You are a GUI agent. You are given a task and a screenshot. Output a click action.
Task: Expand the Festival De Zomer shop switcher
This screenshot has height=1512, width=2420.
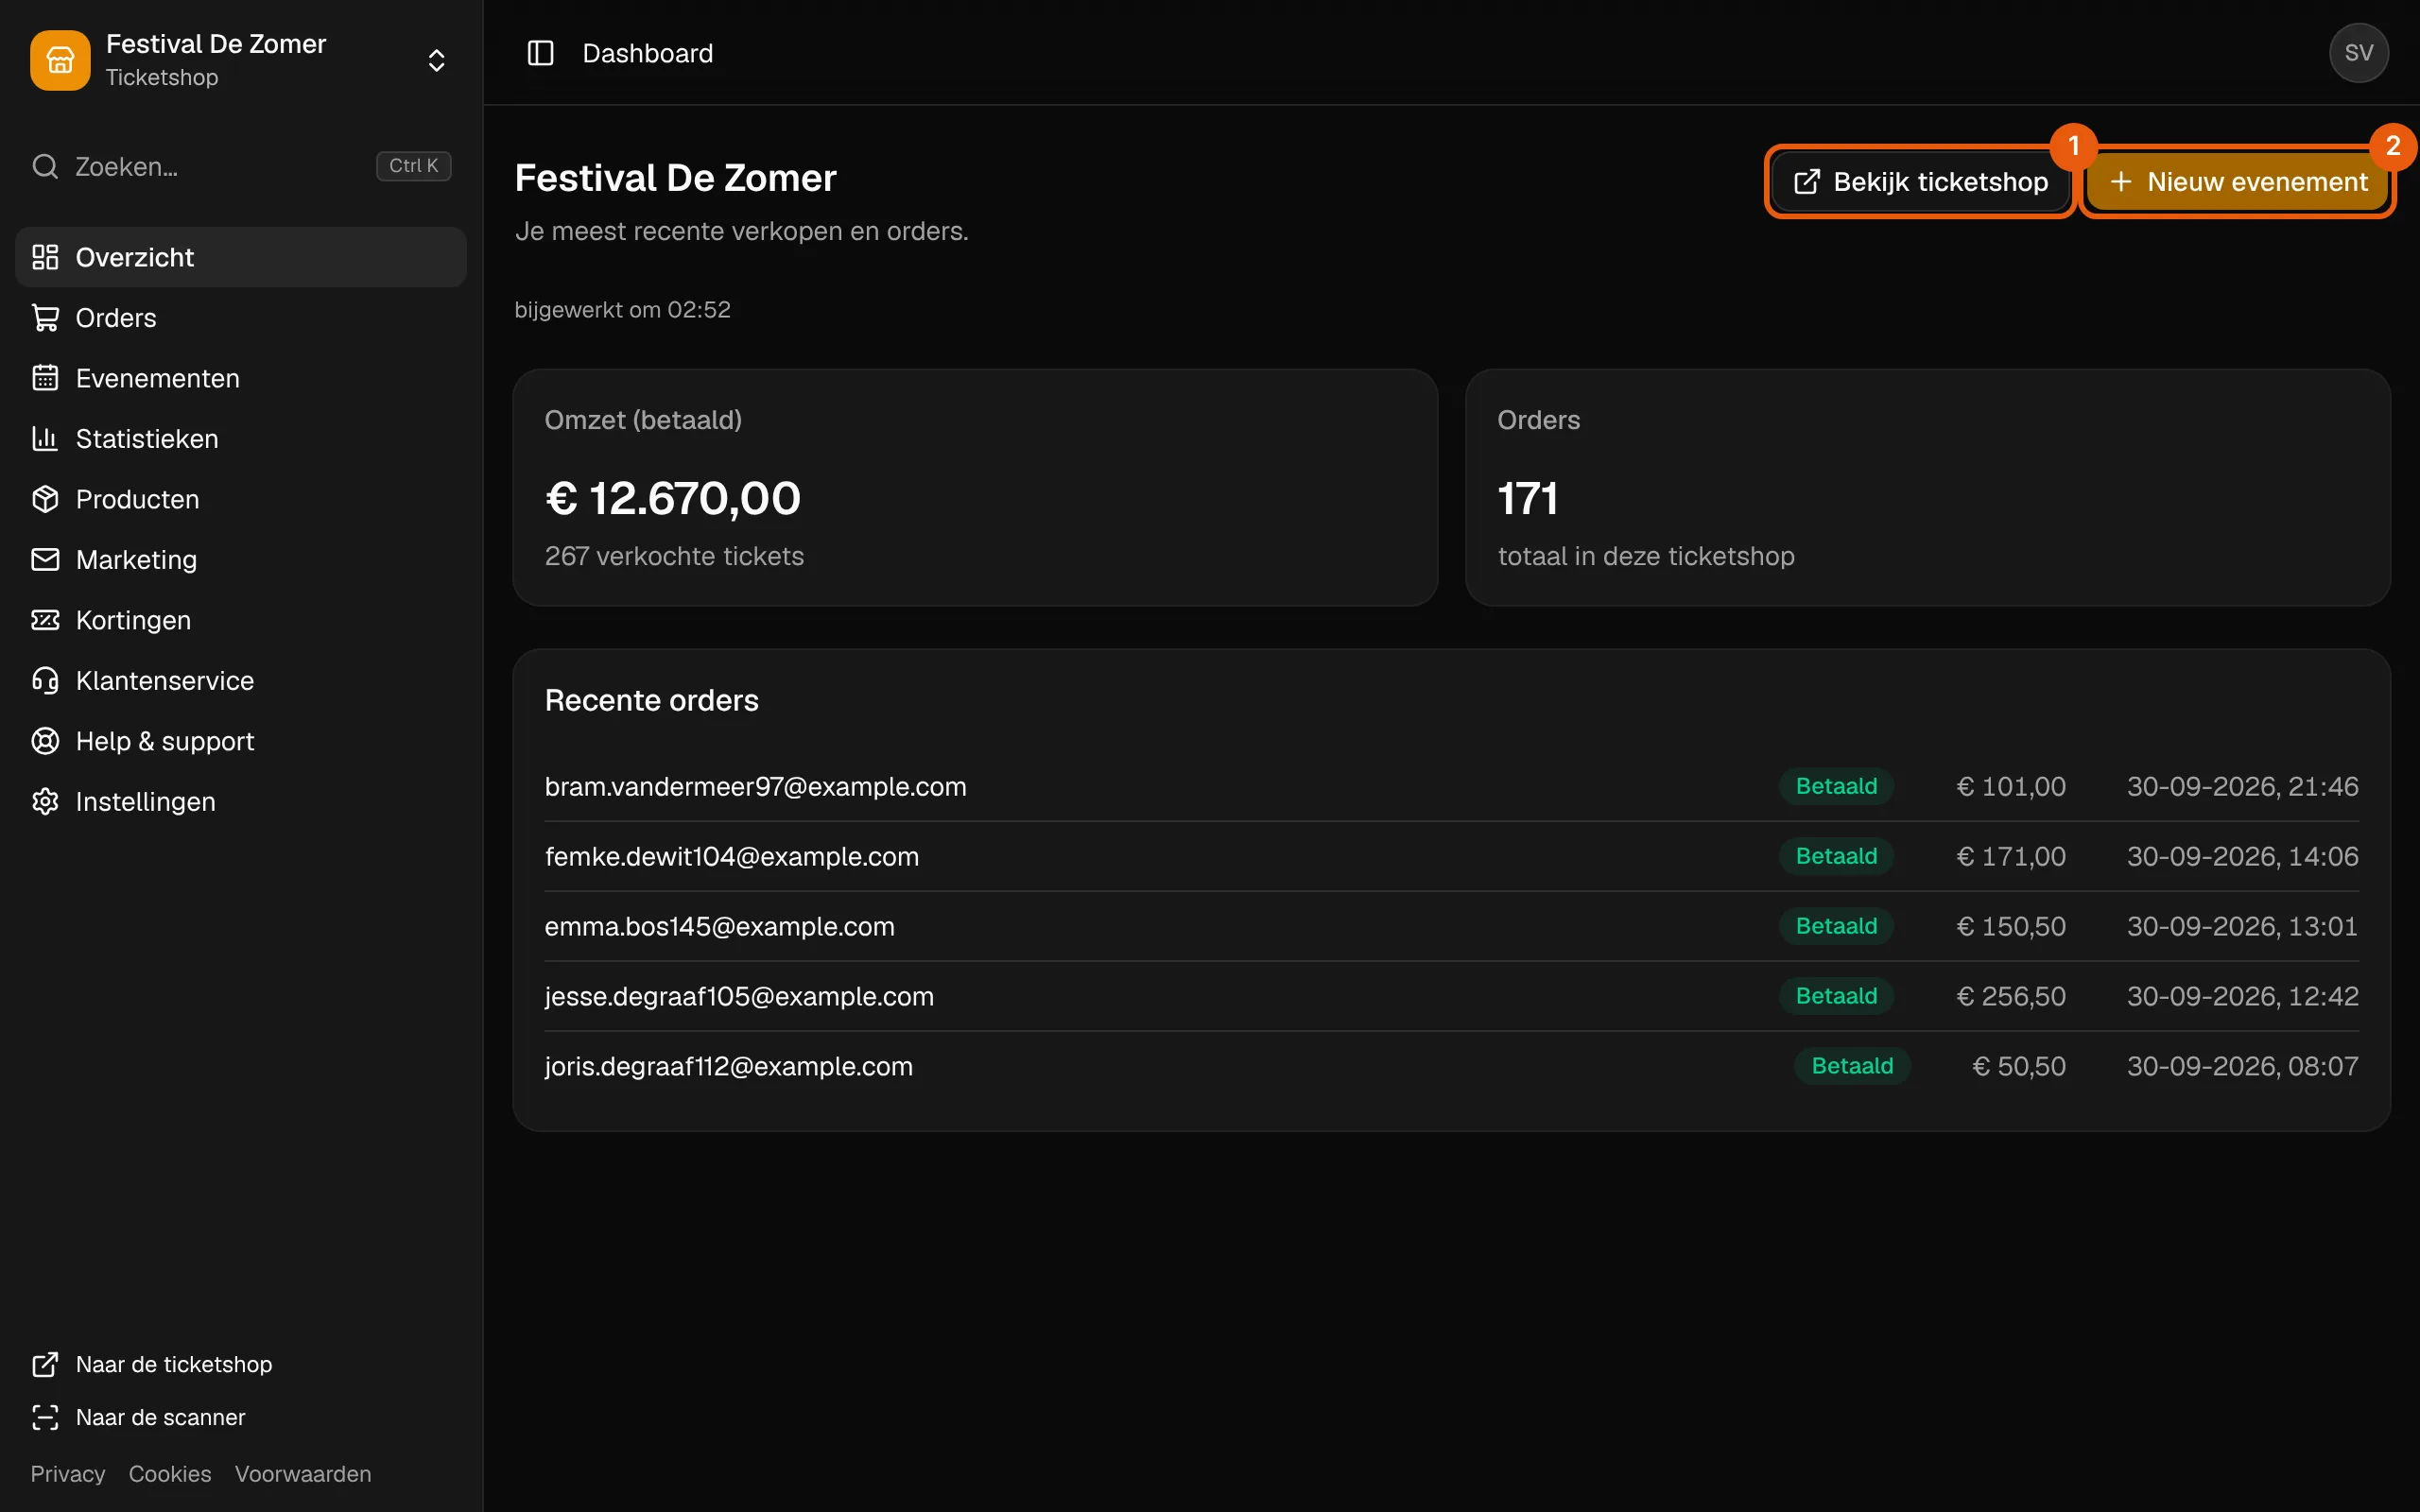tap(436, 60)
